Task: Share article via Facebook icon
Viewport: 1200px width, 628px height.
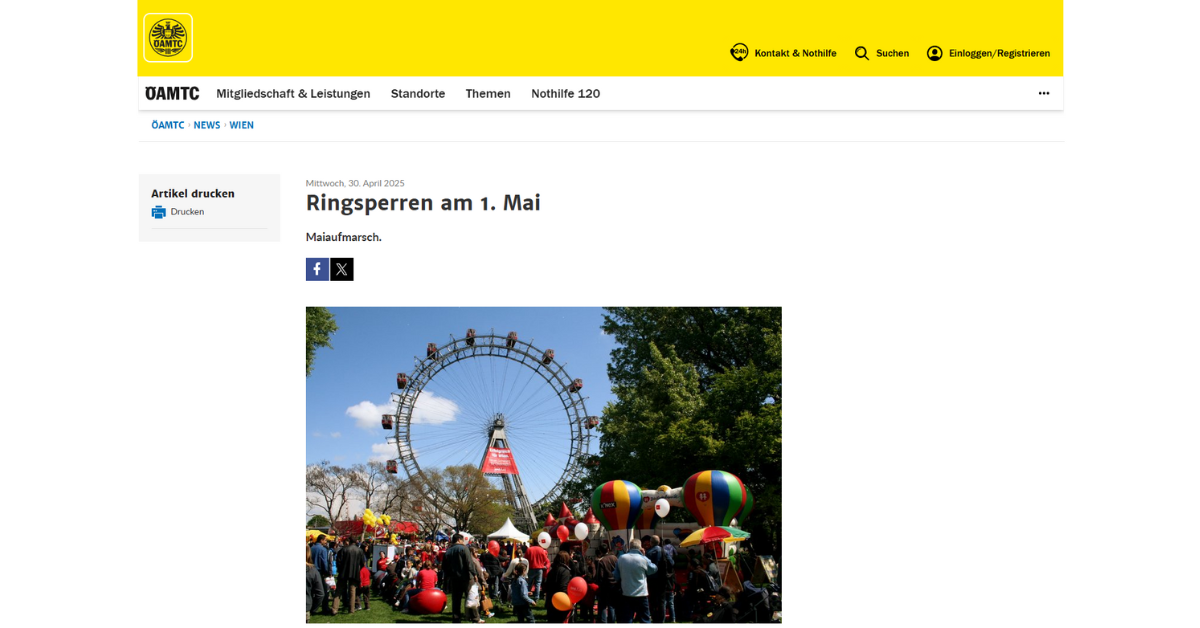Action: pyautogui.click(x=317, y=269)
